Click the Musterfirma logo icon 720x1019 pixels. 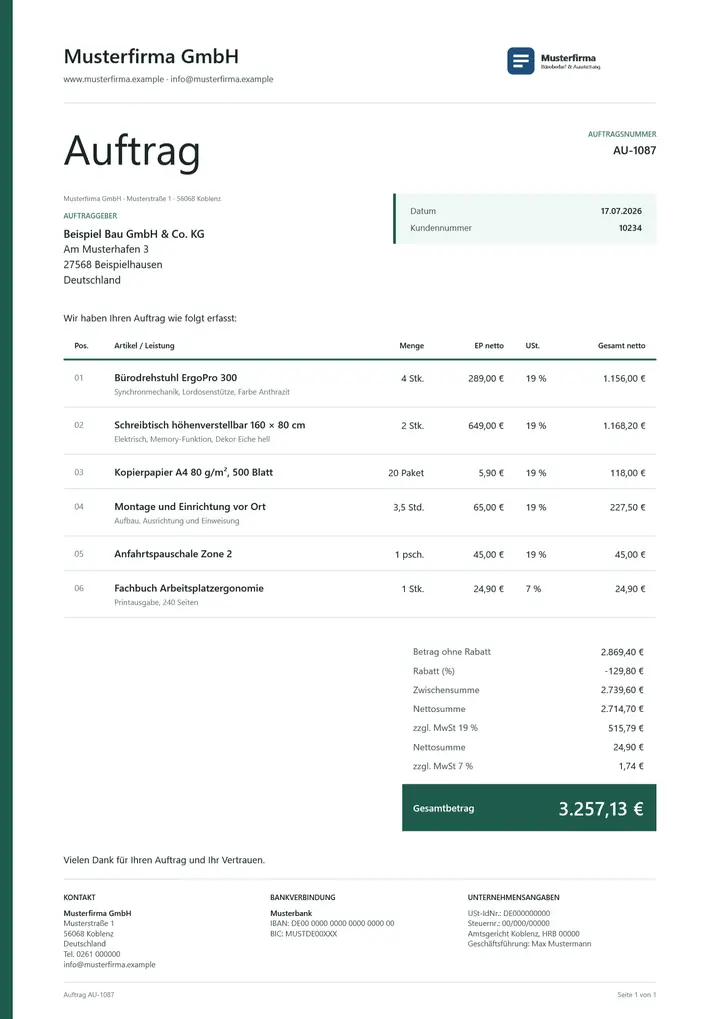point(521,61)
